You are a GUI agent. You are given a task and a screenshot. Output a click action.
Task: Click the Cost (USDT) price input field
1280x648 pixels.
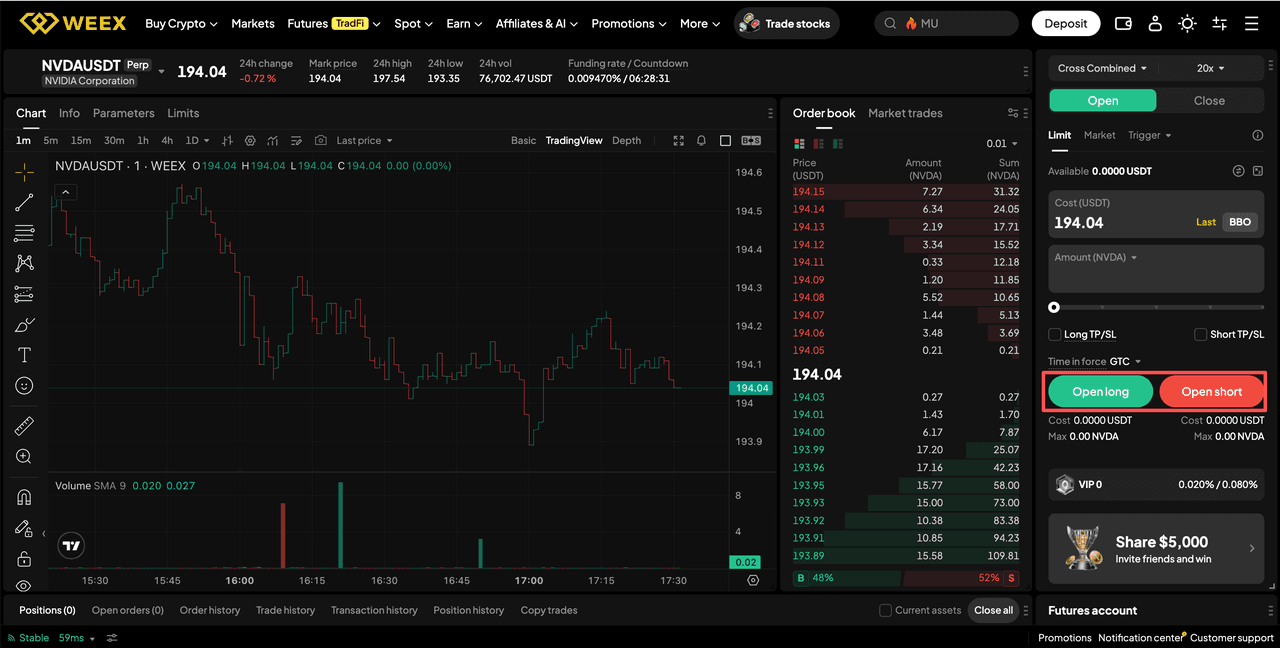click(1156, 214)
